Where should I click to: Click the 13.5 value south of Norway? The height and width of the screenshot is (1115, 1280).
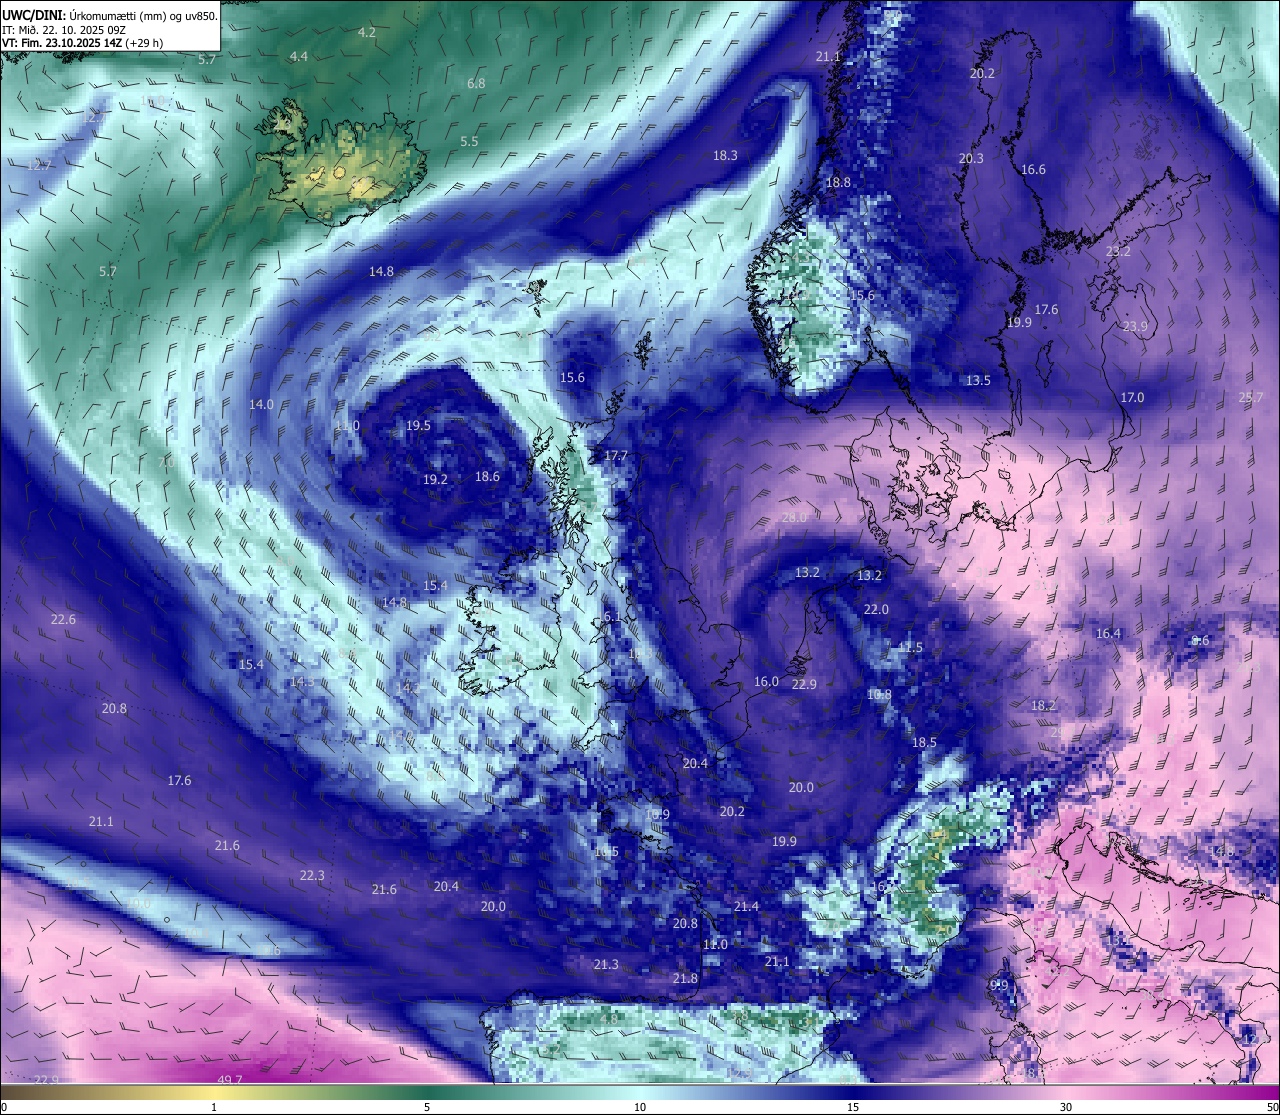tap(978, 380)
